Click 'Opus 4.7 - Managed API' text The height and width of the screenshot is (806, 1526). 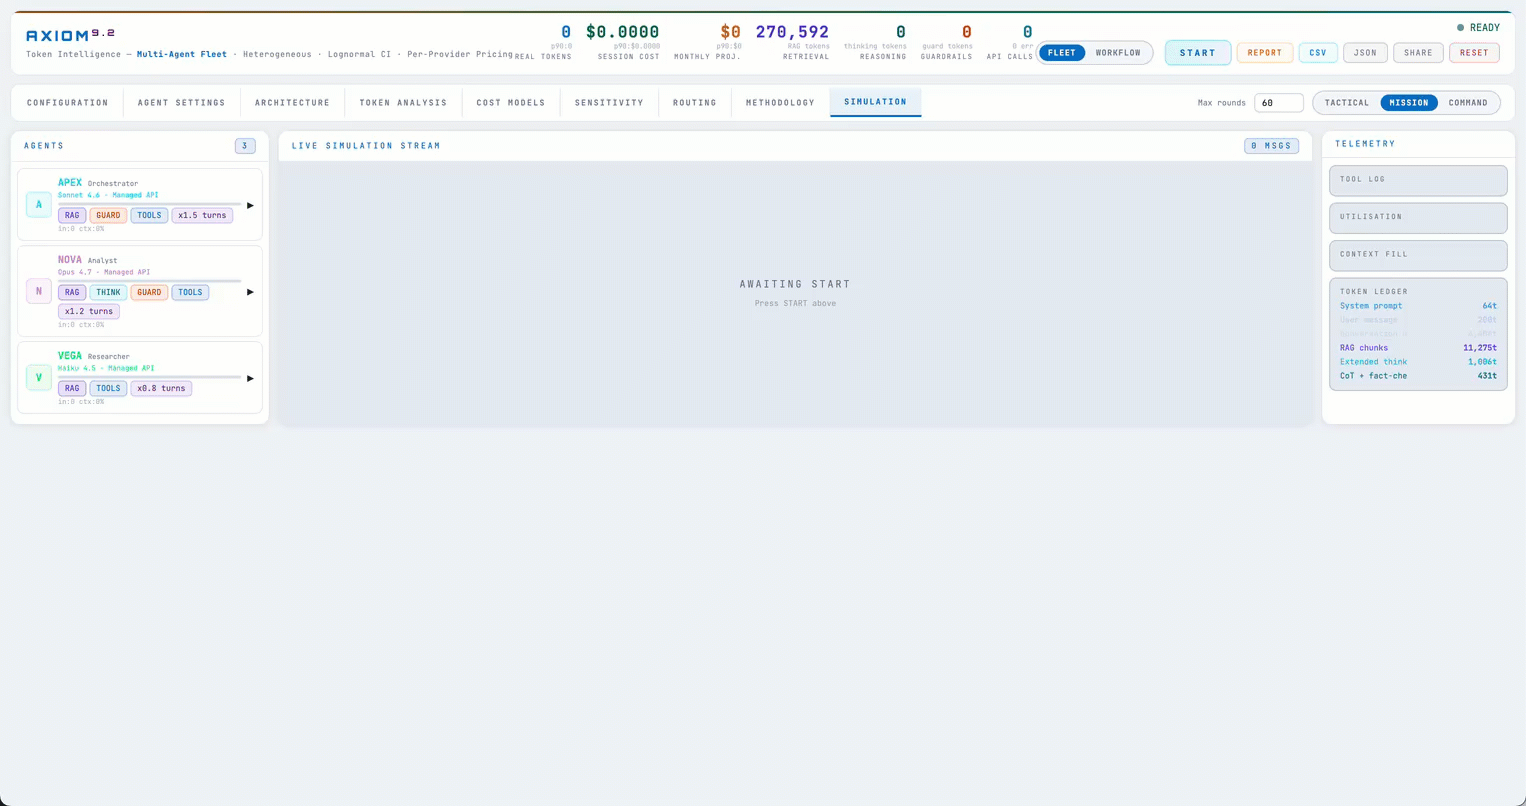click(x=104, y=272)
